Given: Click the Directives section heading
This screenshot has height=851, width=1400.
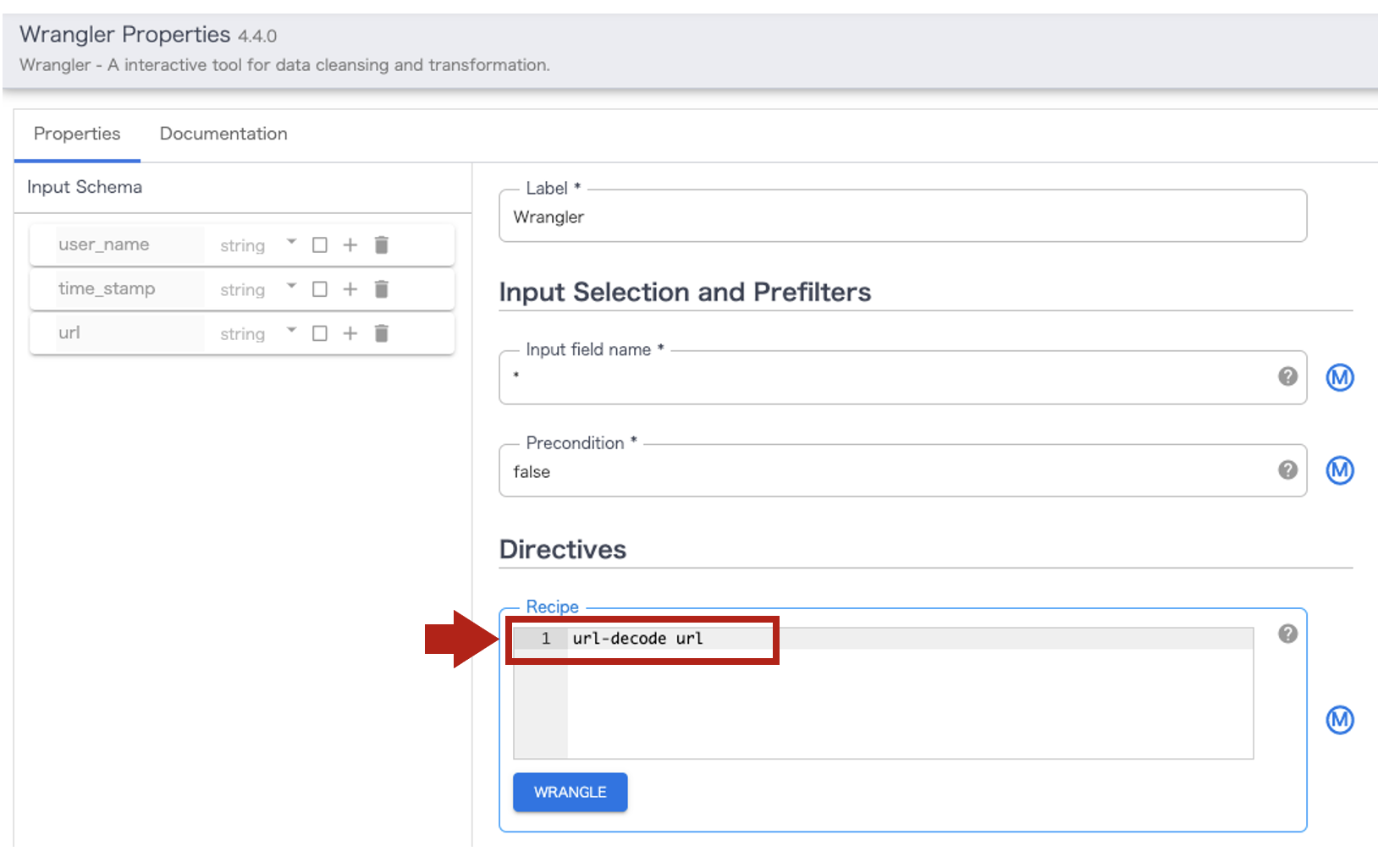Looking at the screenshot, I should pyautogui.click(x=562, y=549).
